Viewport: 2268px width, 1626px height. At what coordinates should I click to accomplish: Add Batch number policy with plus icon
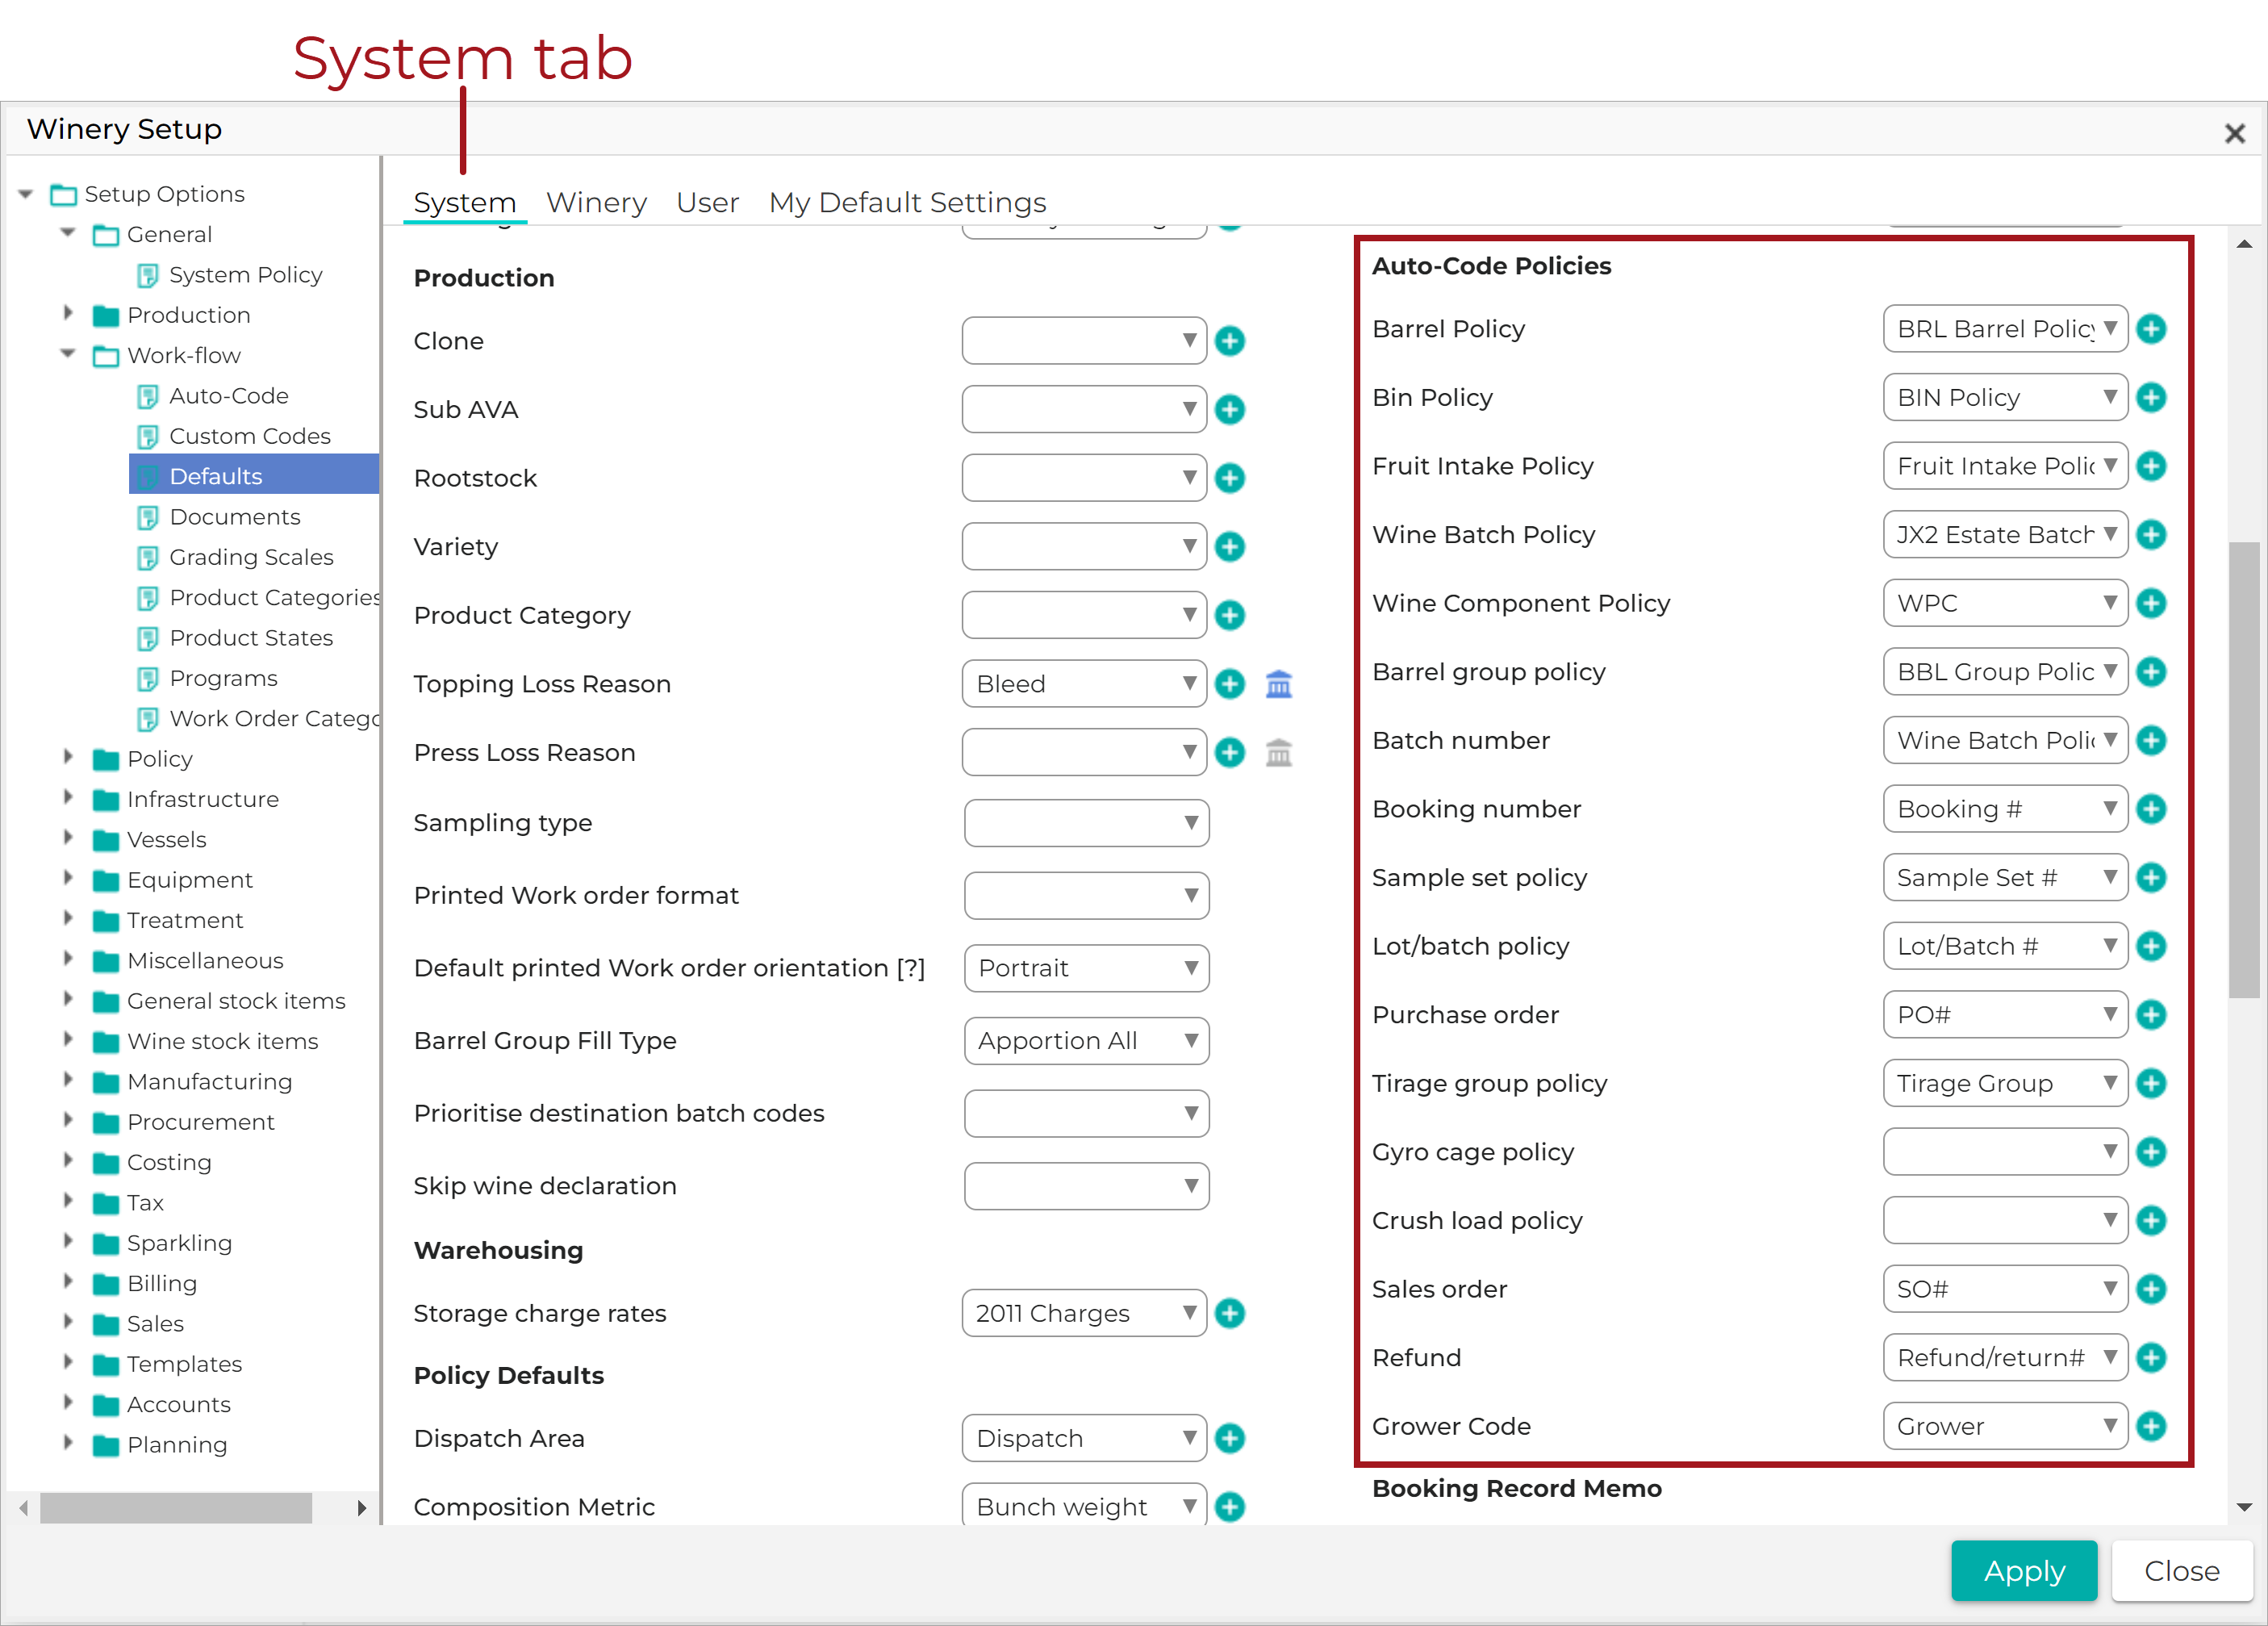point(2150,740)
